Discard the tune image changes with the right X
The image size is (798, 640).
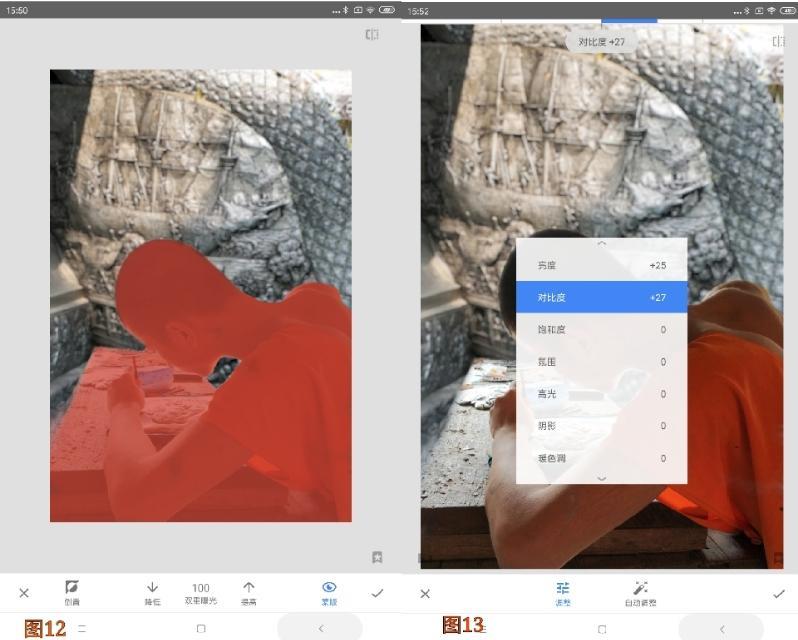(x=425, y=594)
